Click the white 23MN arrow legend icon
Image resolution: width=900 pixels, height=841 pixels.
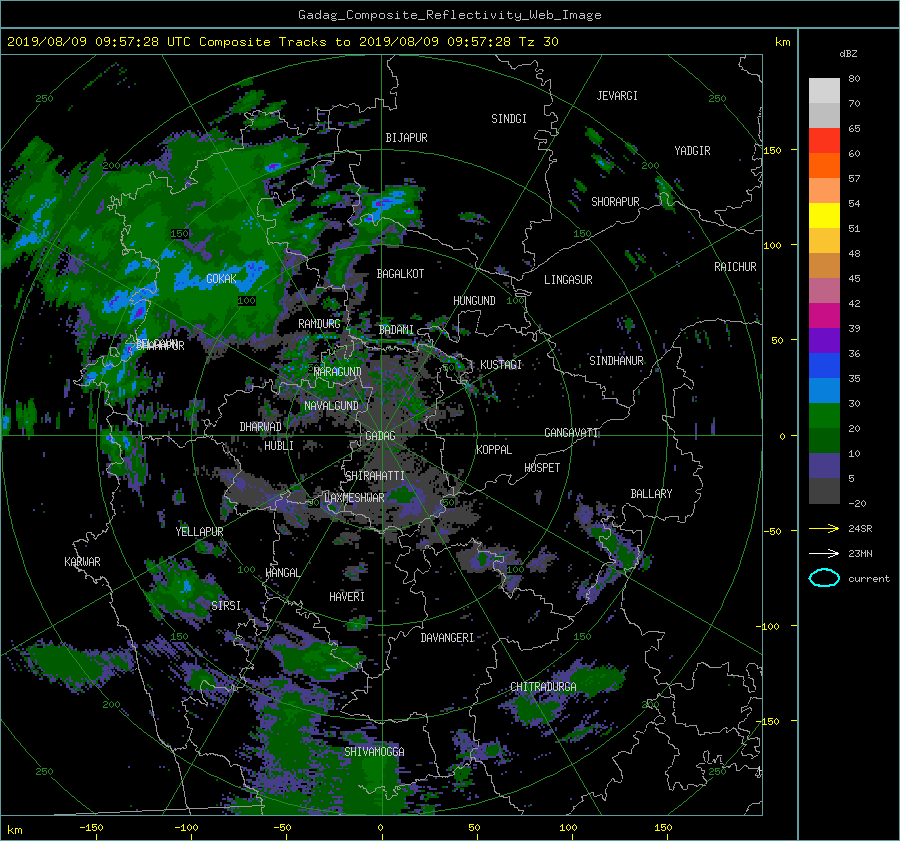point(824,553)
